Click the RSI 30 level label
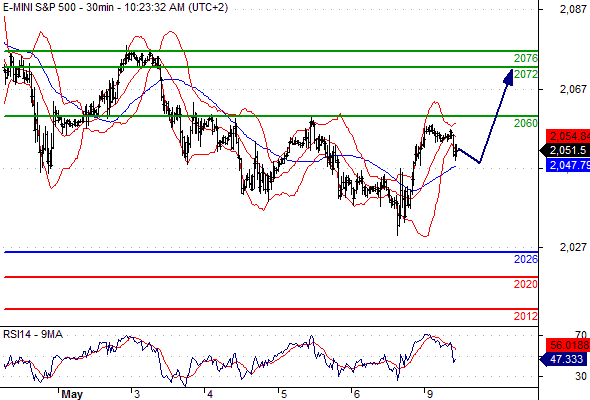Viewport: 590px width, 400px height. (581, 376)
